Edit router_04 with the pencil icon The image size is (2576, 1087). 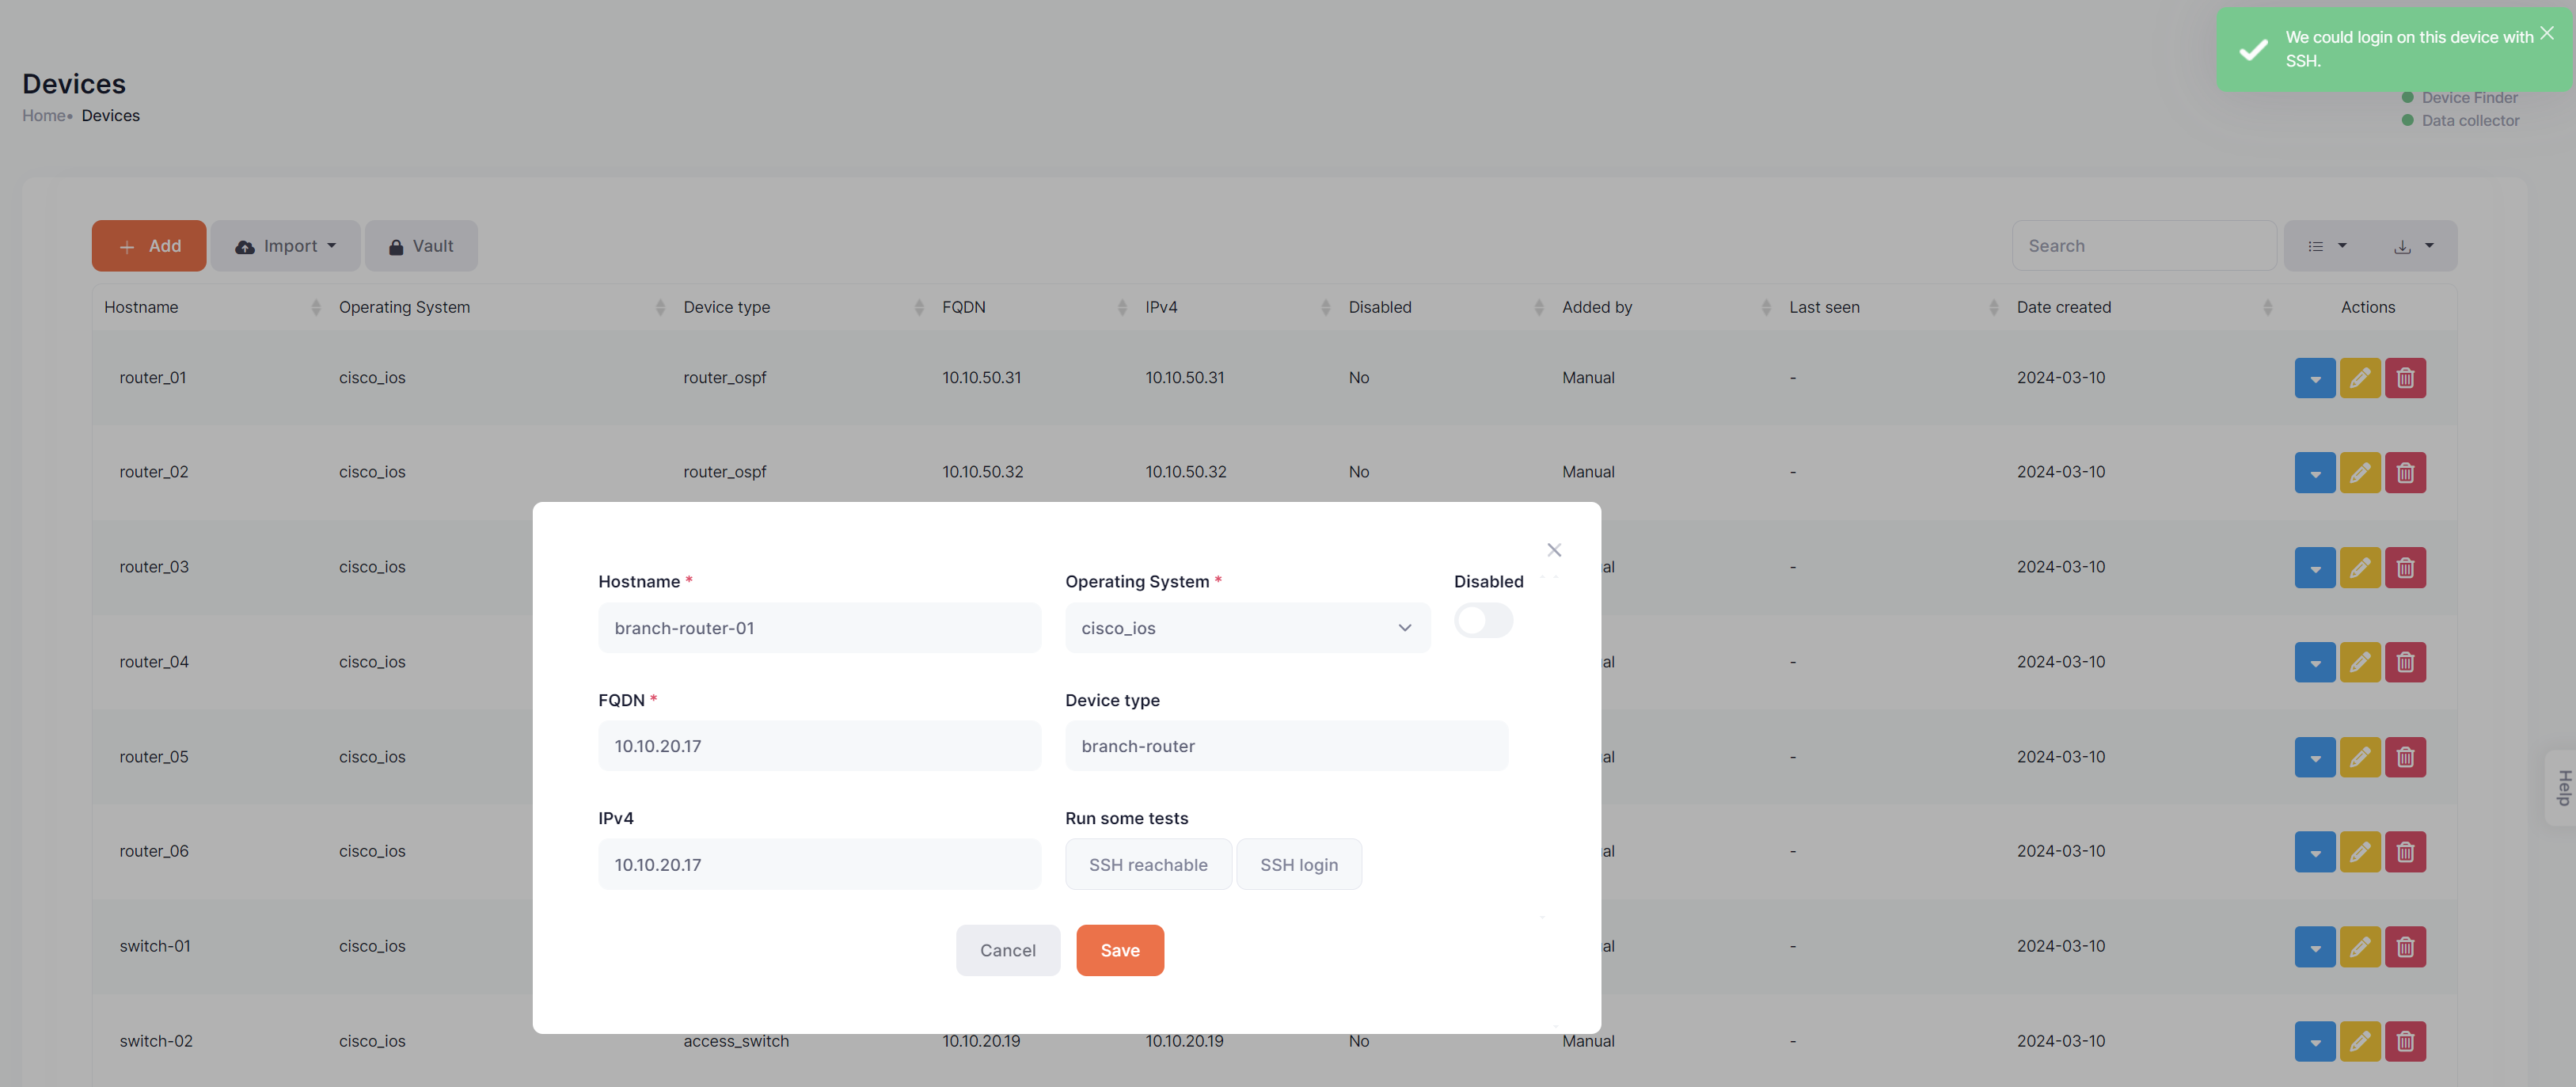pos(2360,662)
